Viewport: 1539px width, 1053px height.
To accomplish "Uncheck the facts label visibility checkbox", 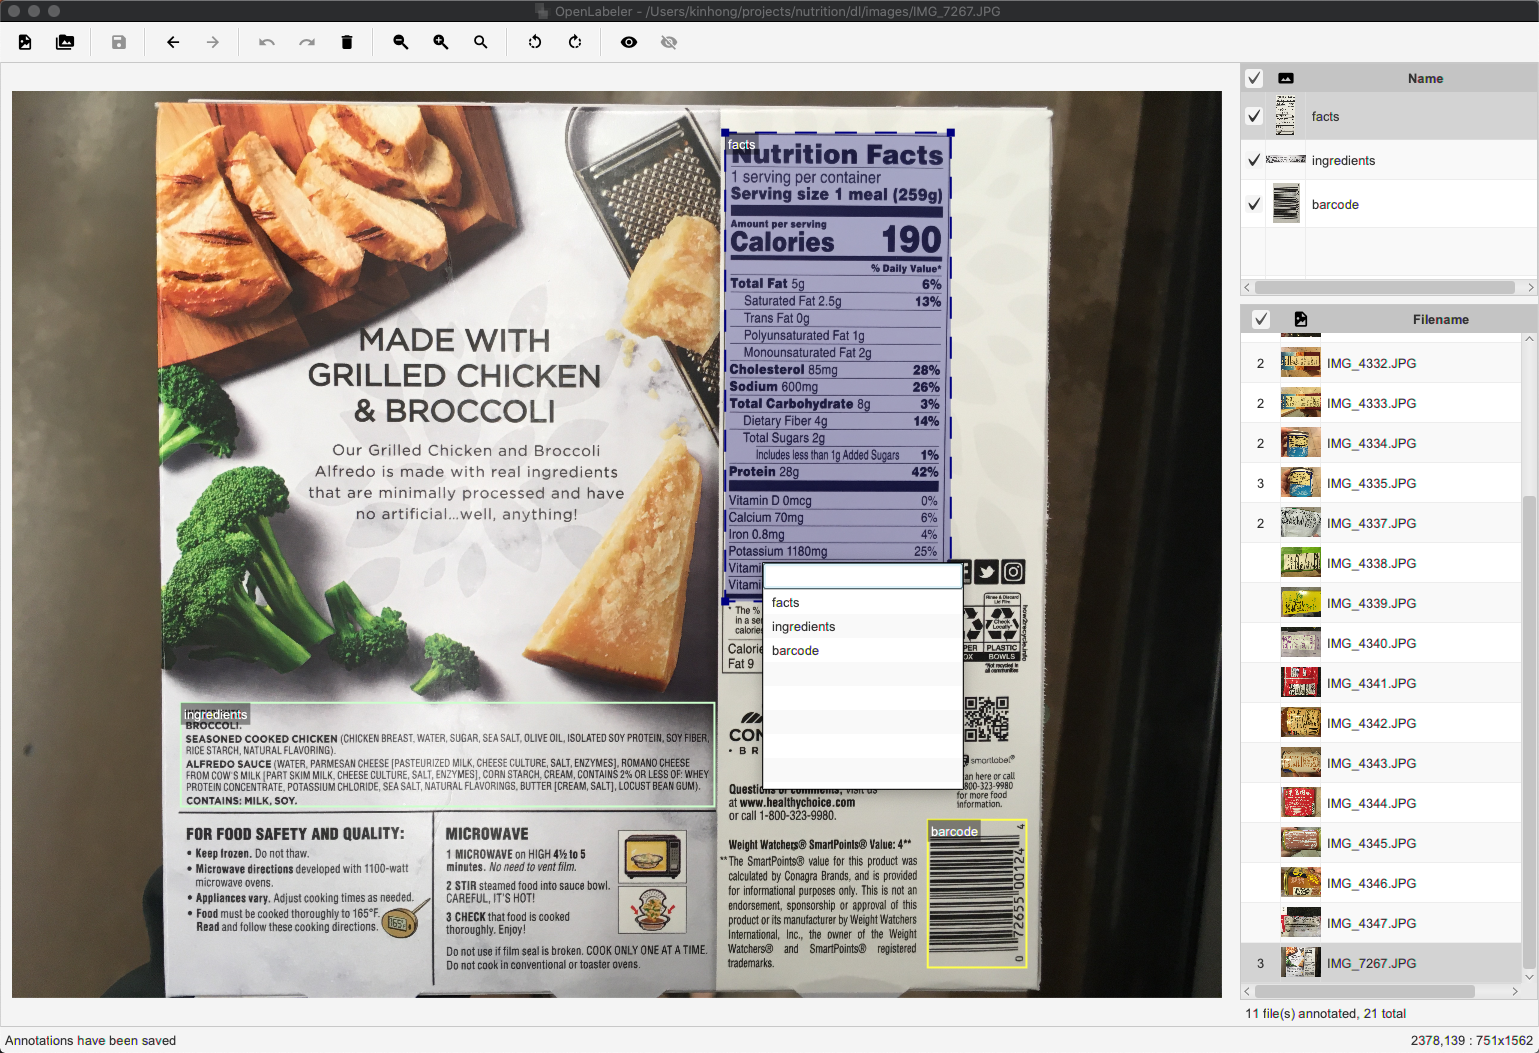I will (x=1254, y=116).
